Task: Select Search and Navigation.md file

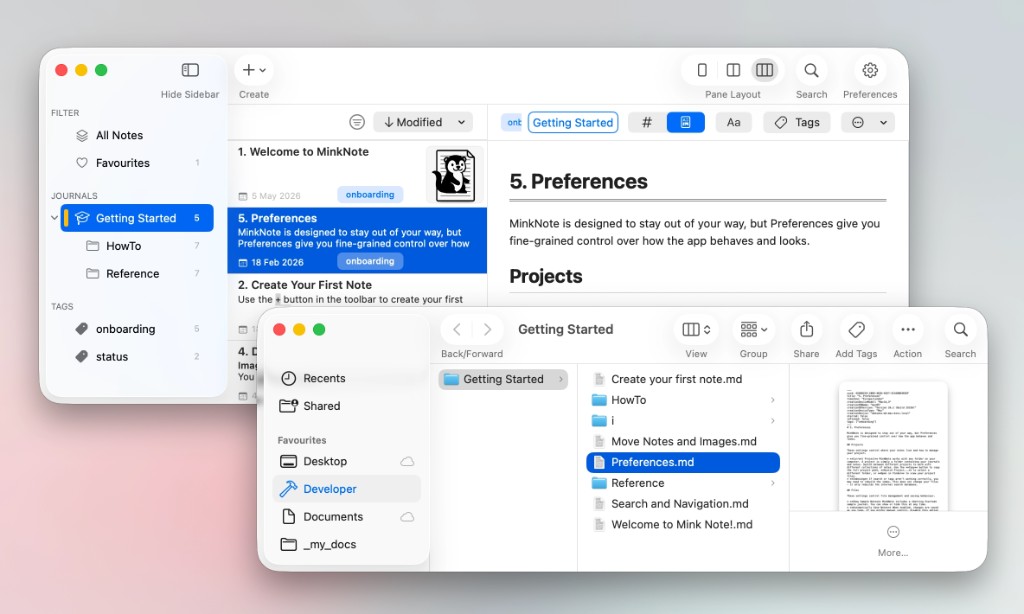Action: (x=683, y=504)
